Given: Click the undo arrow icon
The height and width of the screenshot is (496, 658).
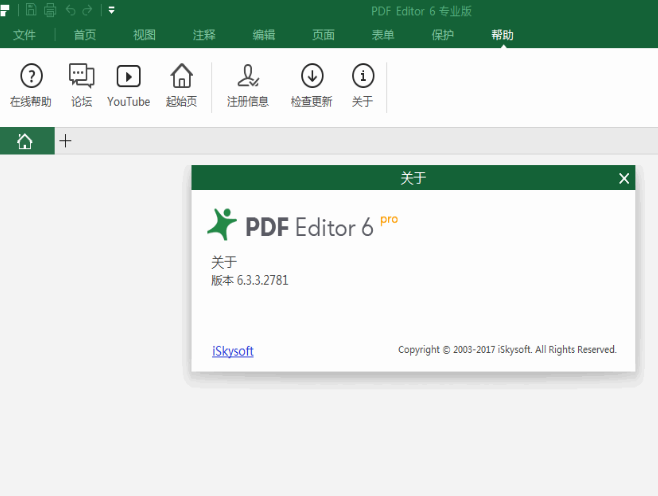Looking at the screenshot, I should click(70, 10).
